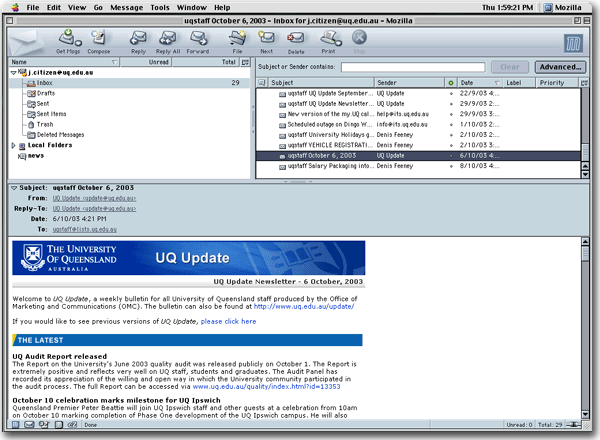
Task: Go to the Next unread message
Action: click(x=266, y=40)
